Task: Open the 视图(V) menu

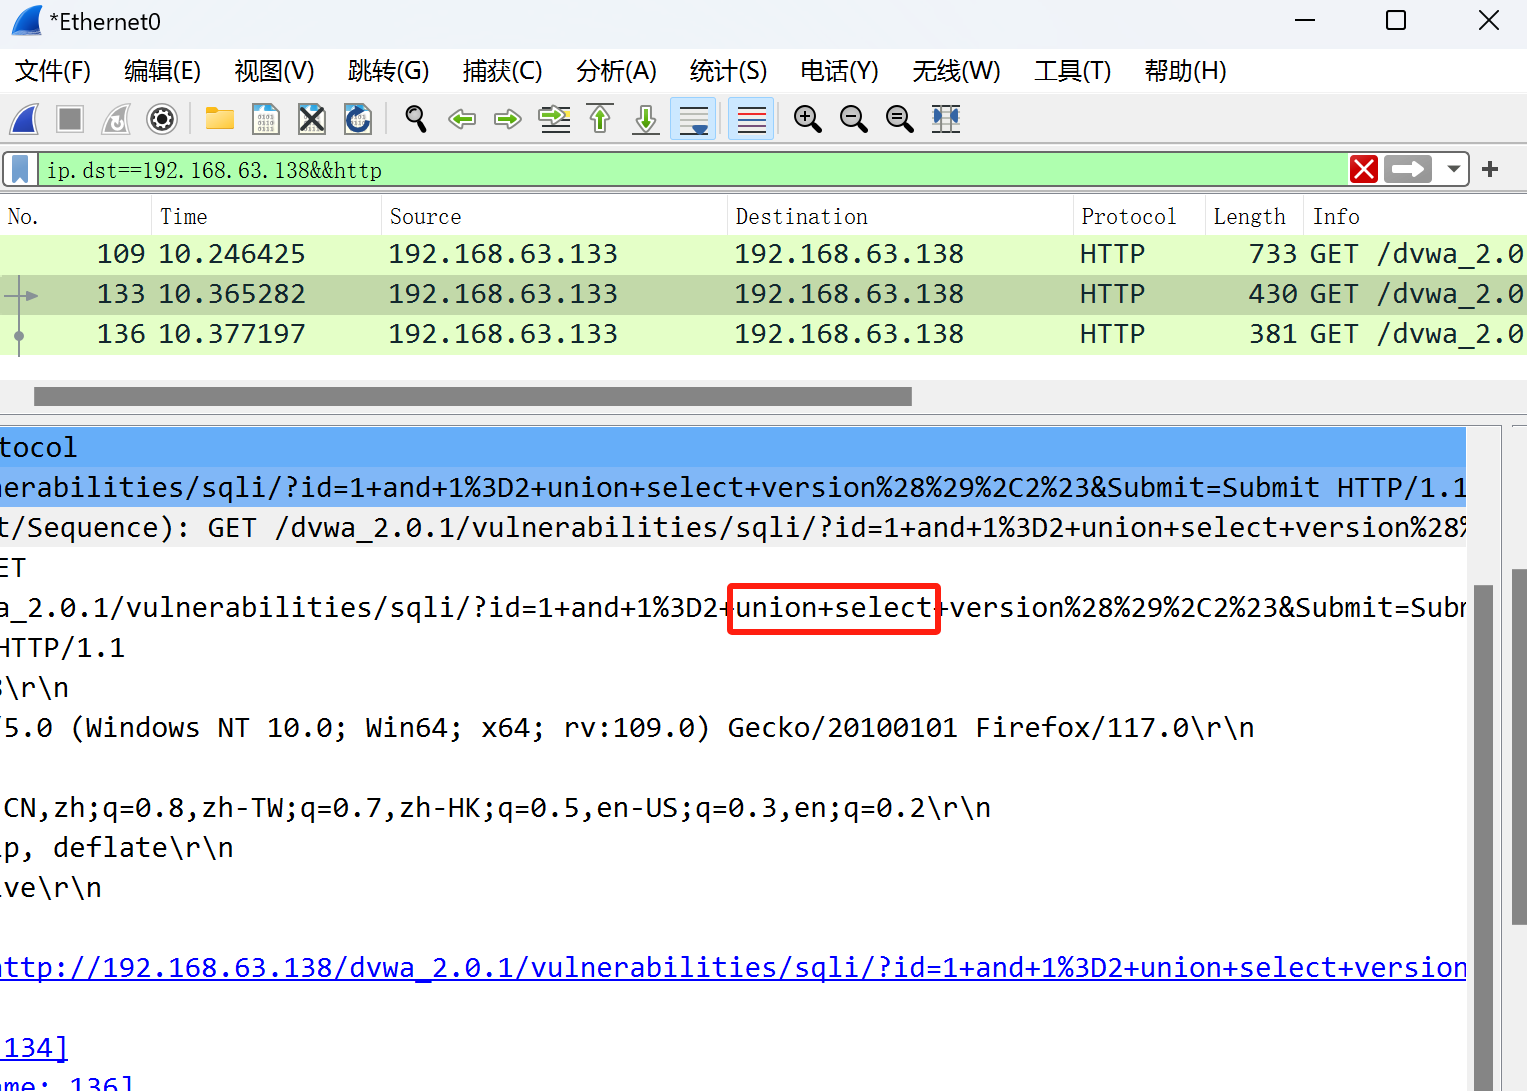Action: [274, 71]
